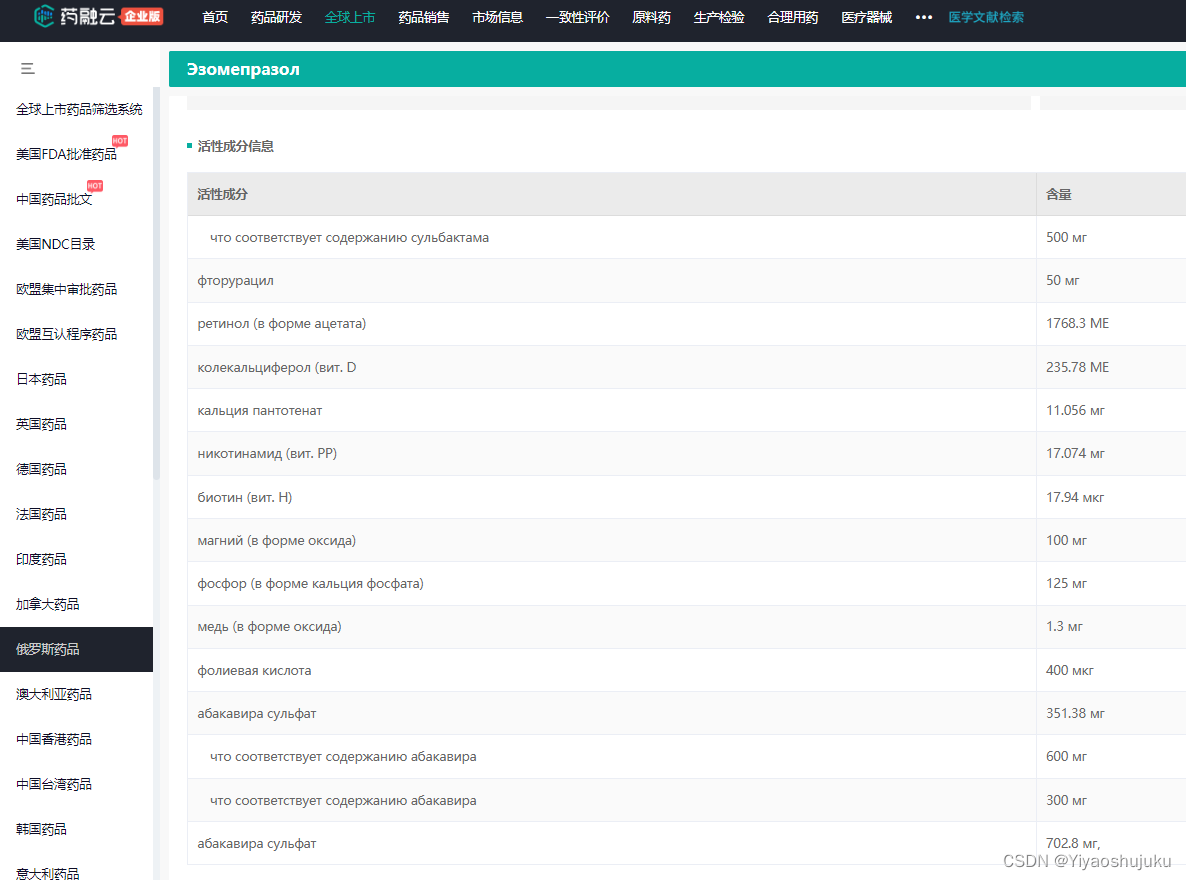Open 澳大利亚药品 sidebar item
Screen dimensions: 1186x880
[54, 694]
